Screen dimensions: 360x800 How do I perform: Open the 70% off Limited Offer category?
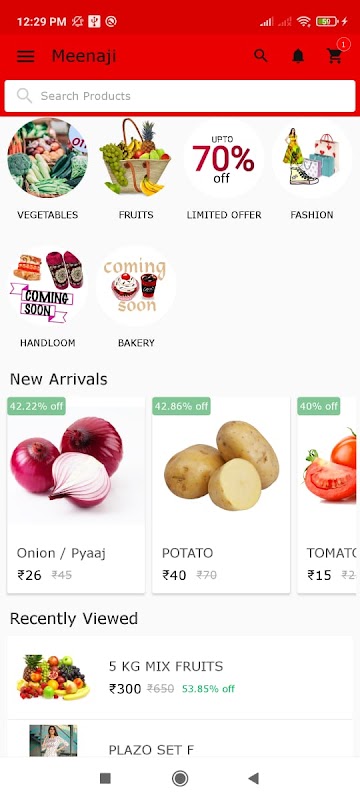pos(223,158)
